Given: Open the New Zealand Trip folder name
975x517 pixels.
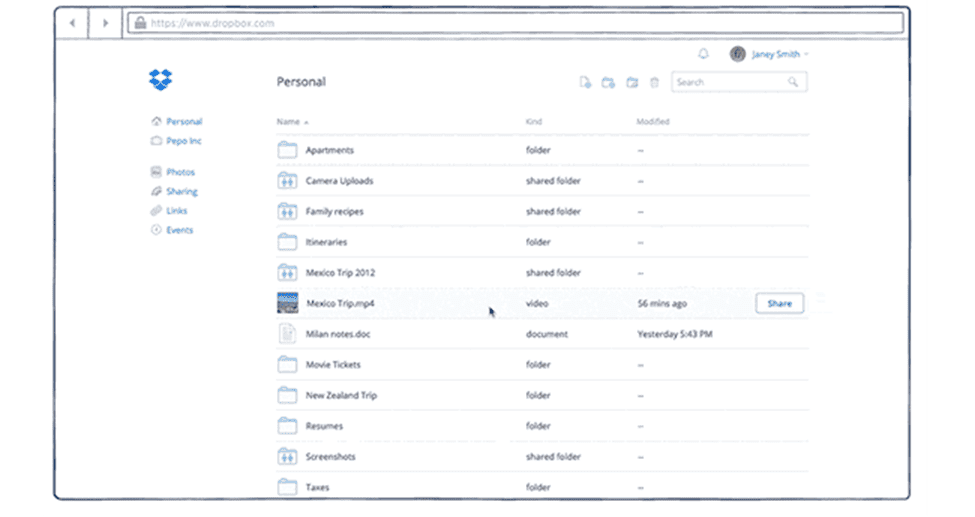Looking at the screenshot, I should point(341,395).
